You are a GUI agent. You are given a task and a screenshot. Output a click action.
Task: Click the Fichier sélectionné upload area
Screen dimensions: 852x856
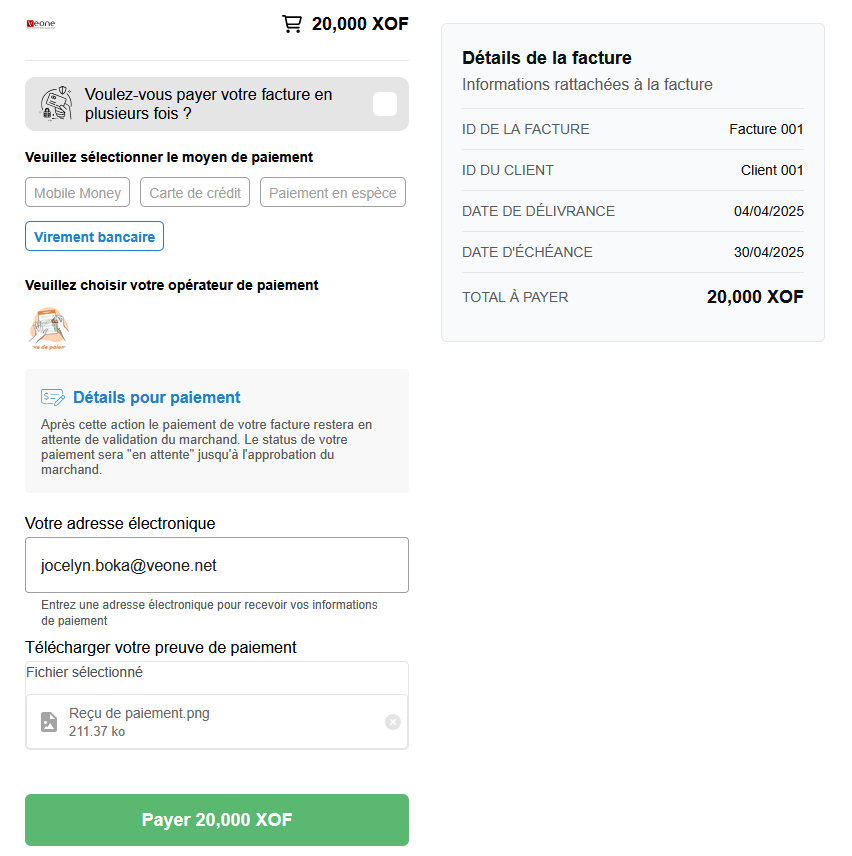216,673
